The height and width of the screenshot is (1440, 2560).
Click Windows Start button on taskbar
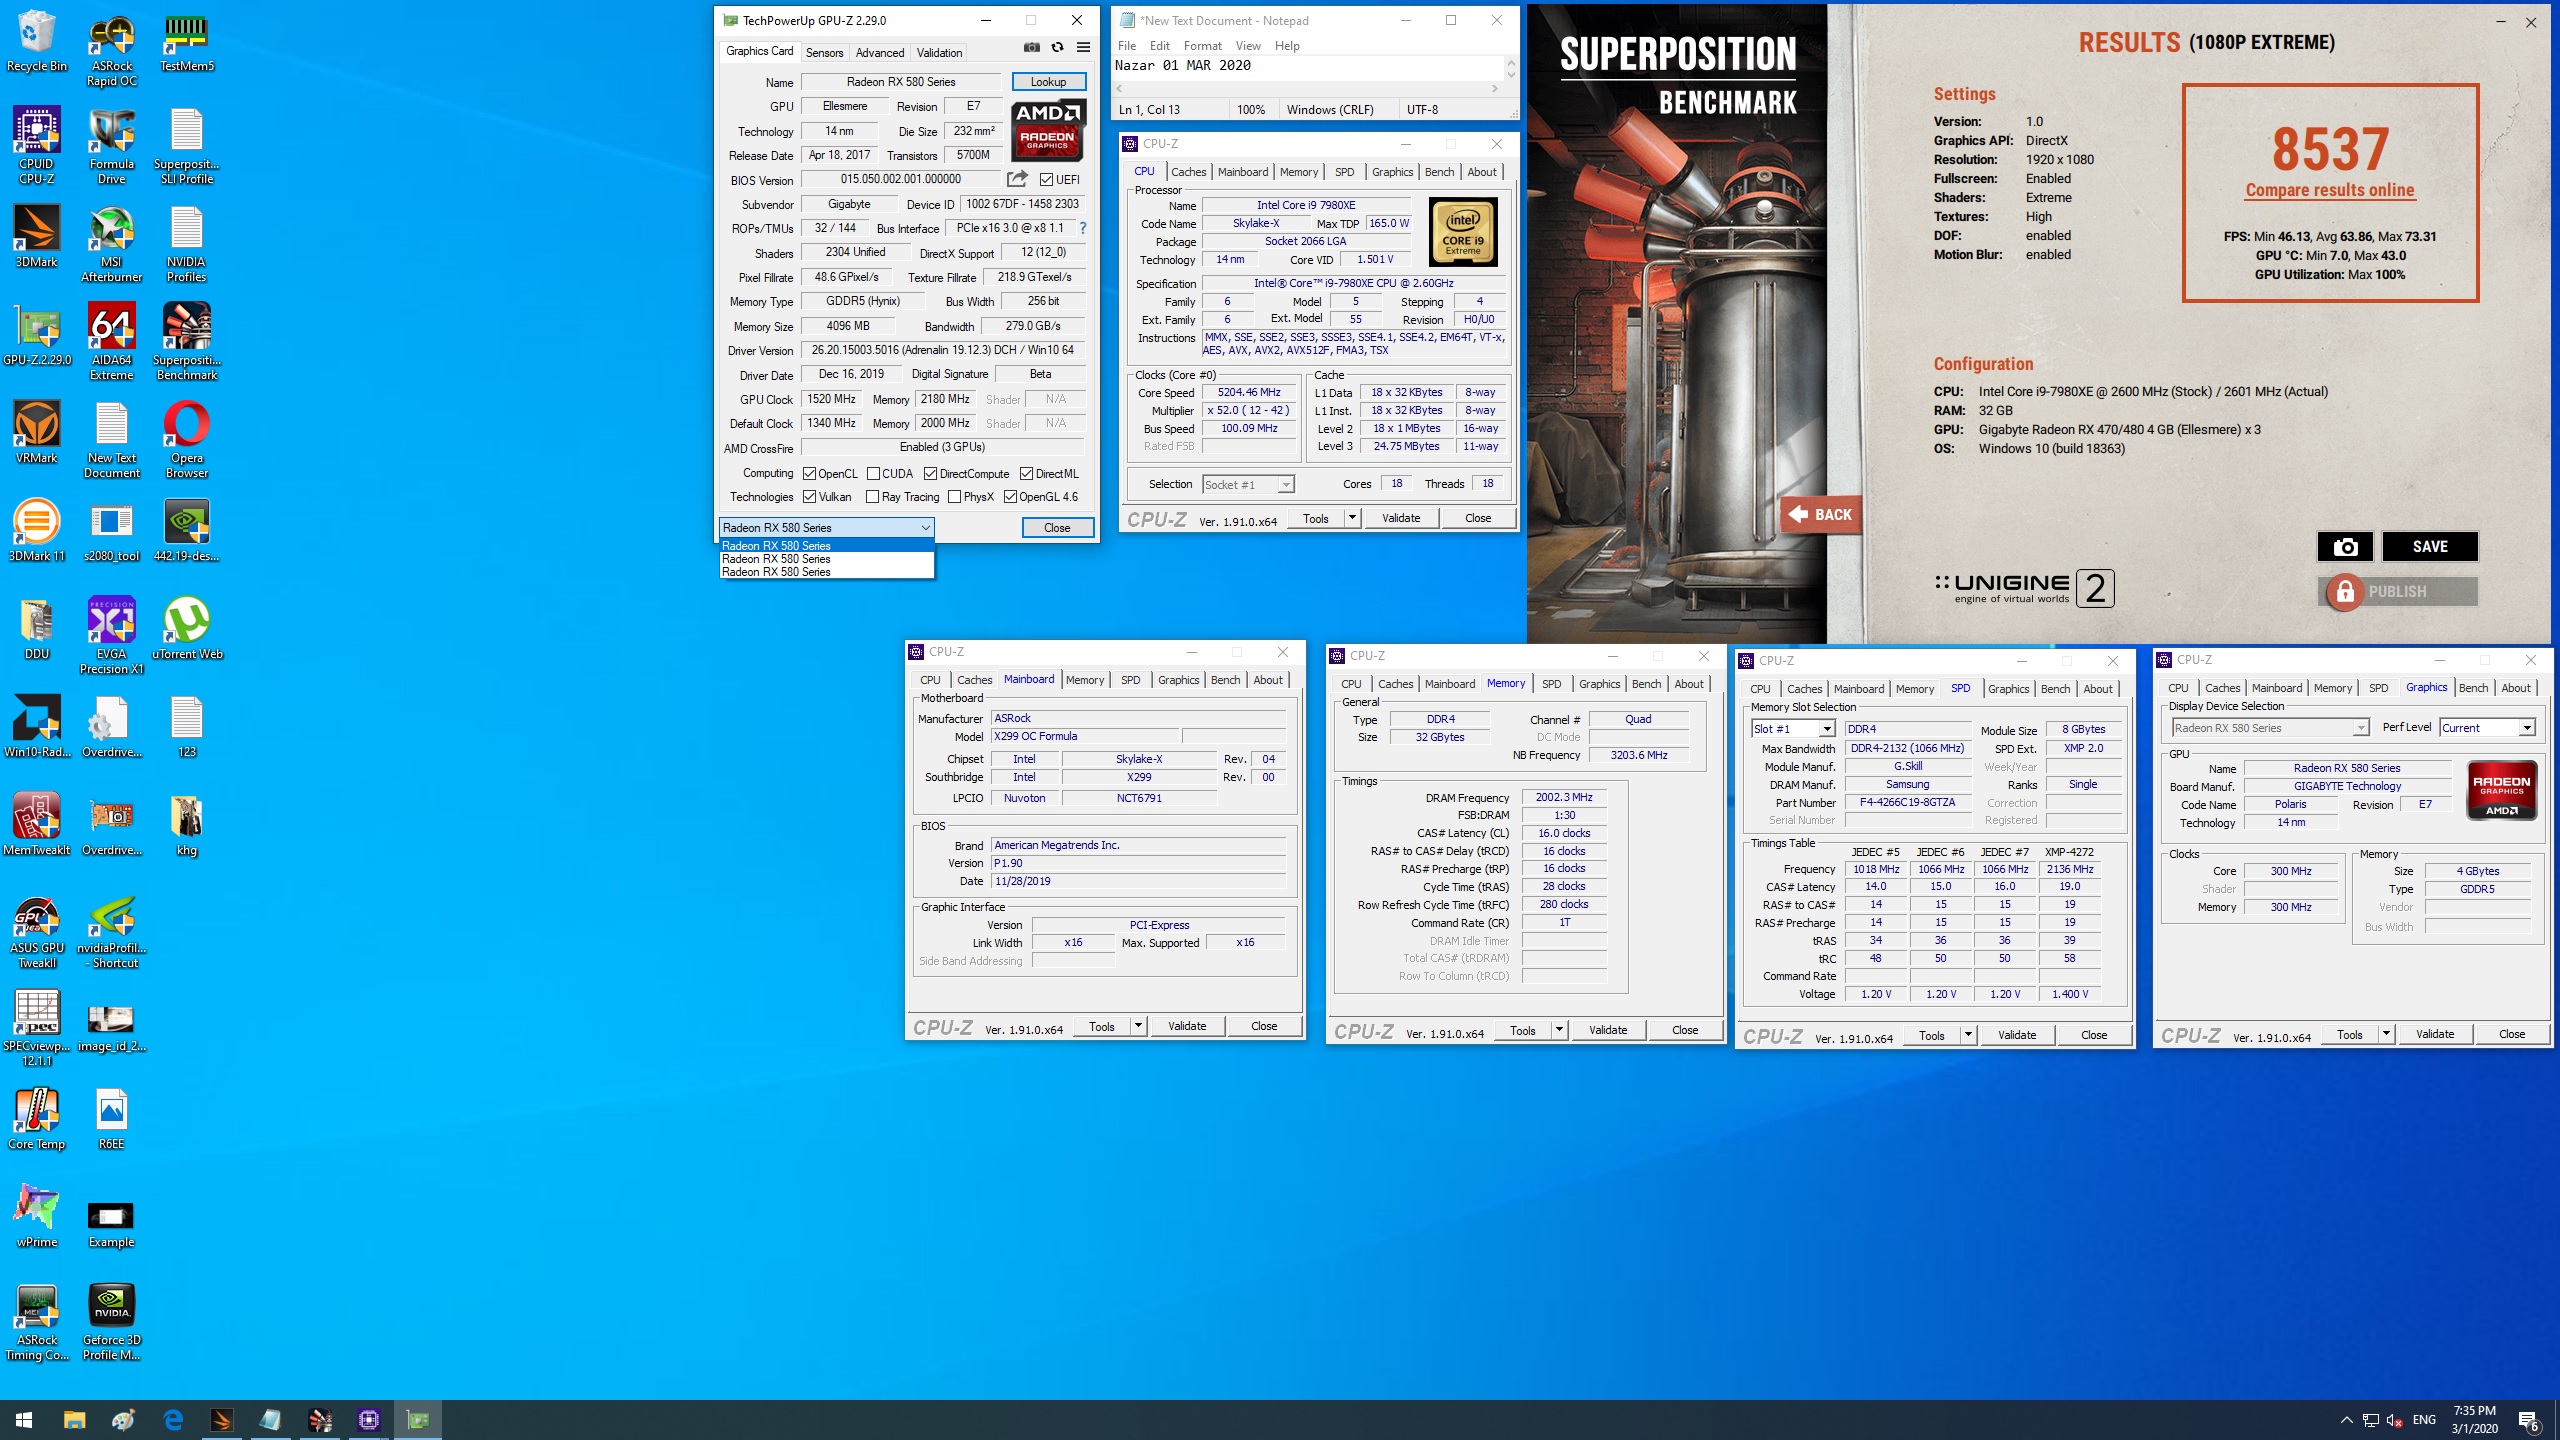[24, 1420]
